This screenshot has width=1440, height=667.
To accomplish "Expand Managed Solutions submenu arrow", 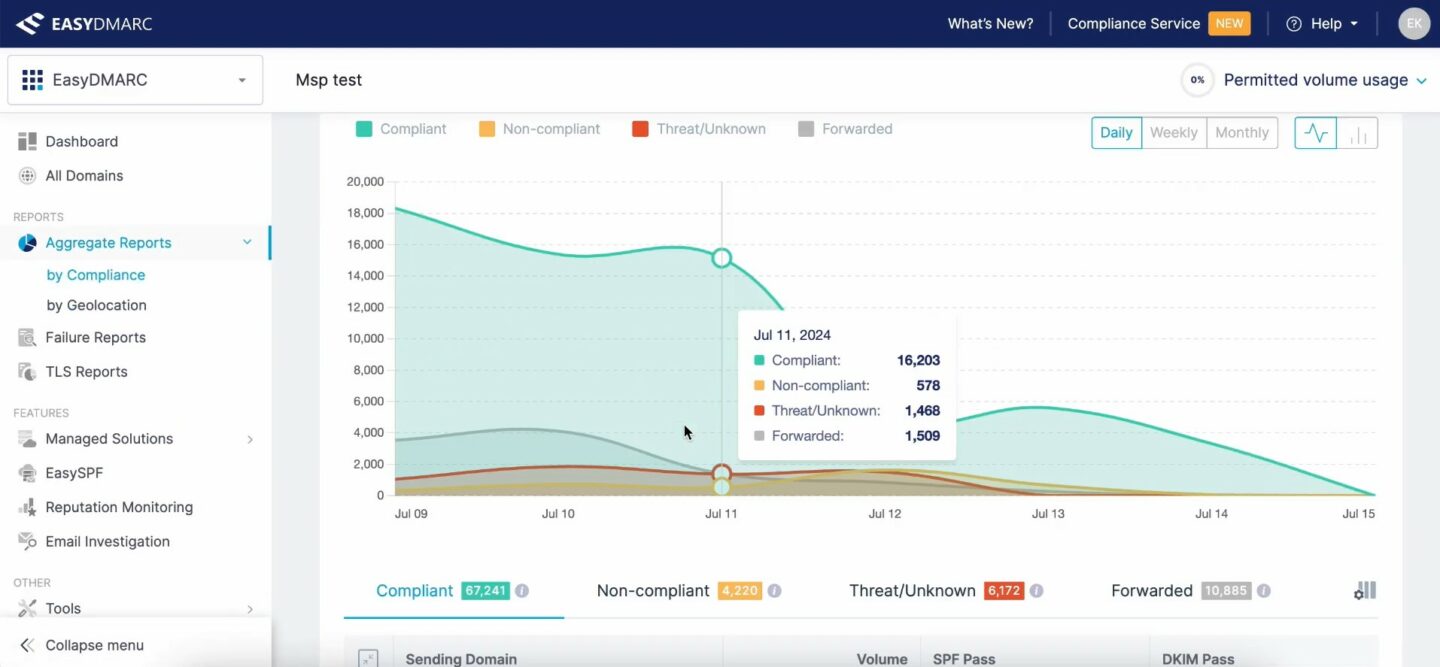I will [250, 439].
